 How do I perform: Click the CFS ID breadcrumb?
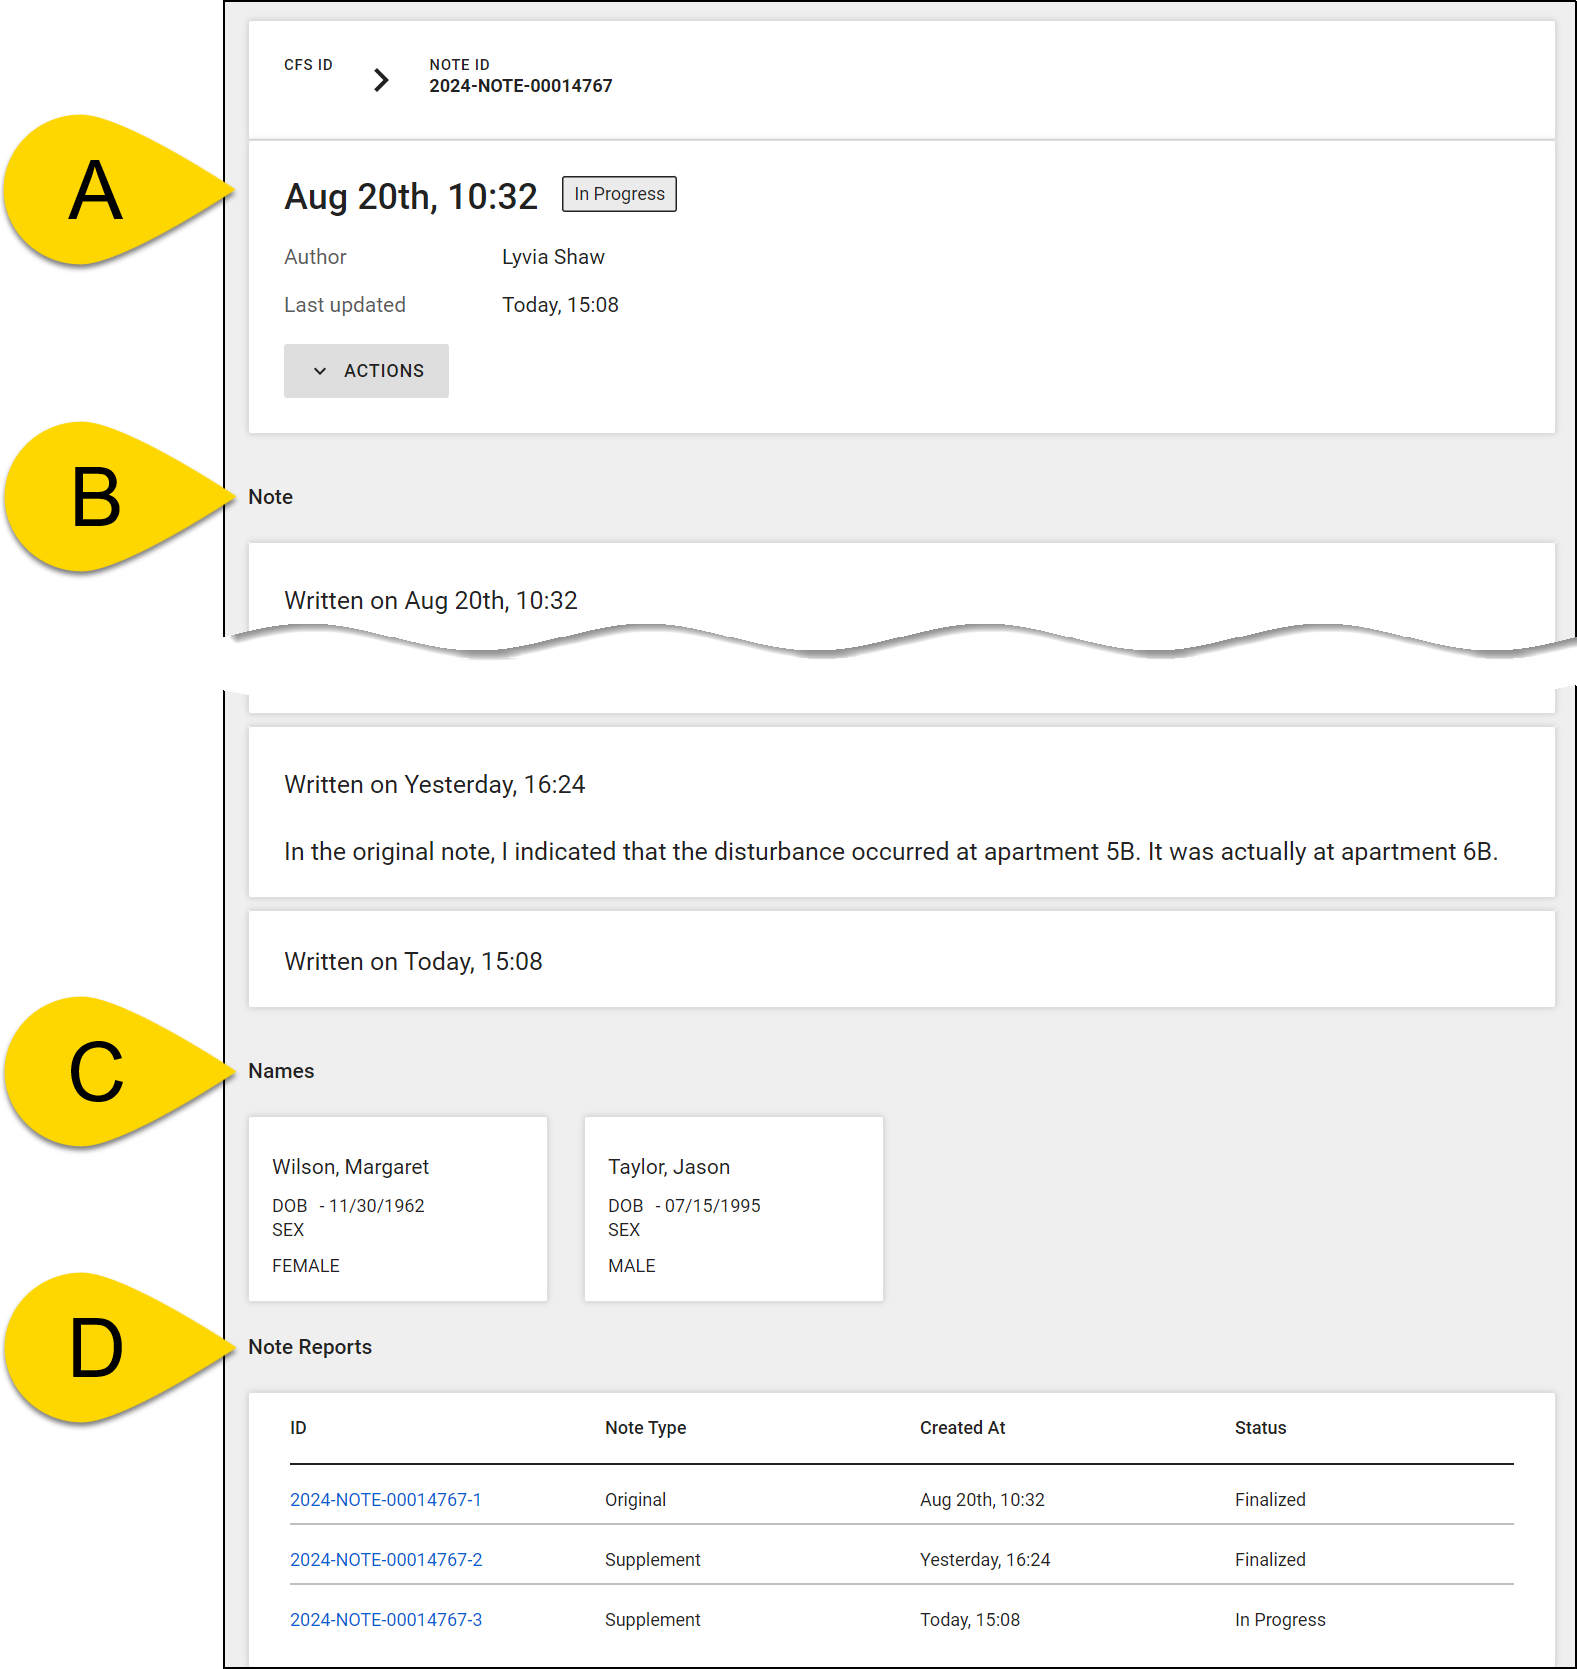[308, 65]
